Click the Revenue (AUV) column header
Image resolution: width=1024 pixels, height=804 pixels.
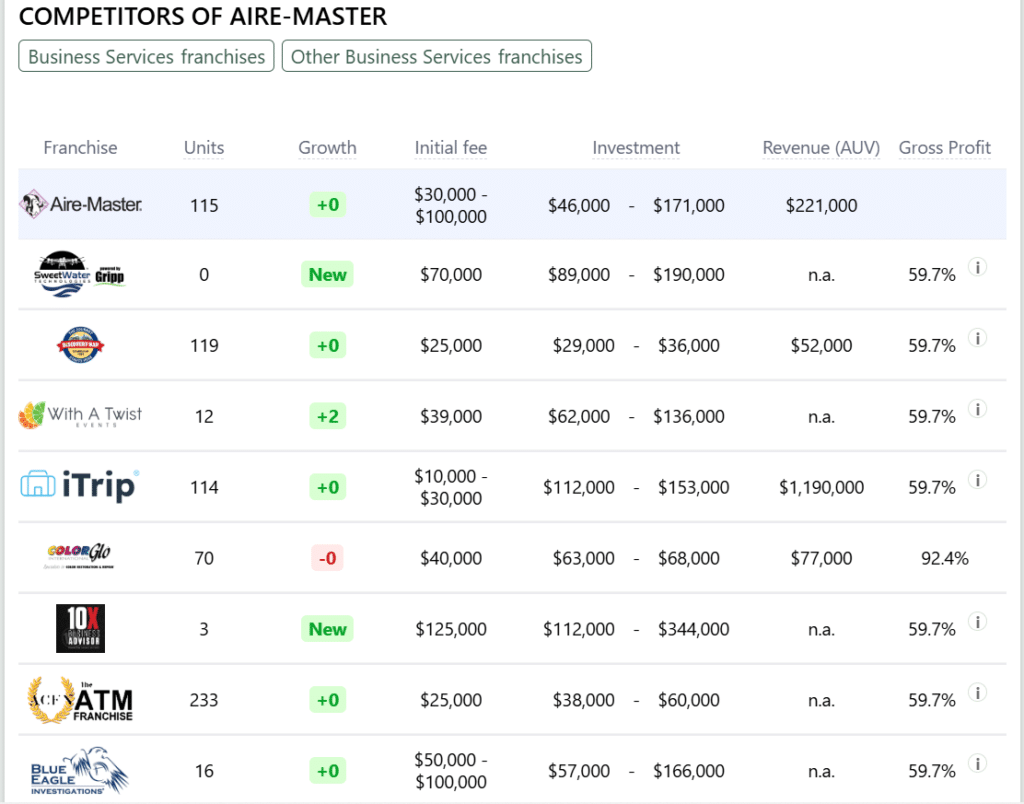tap(821, 148)
